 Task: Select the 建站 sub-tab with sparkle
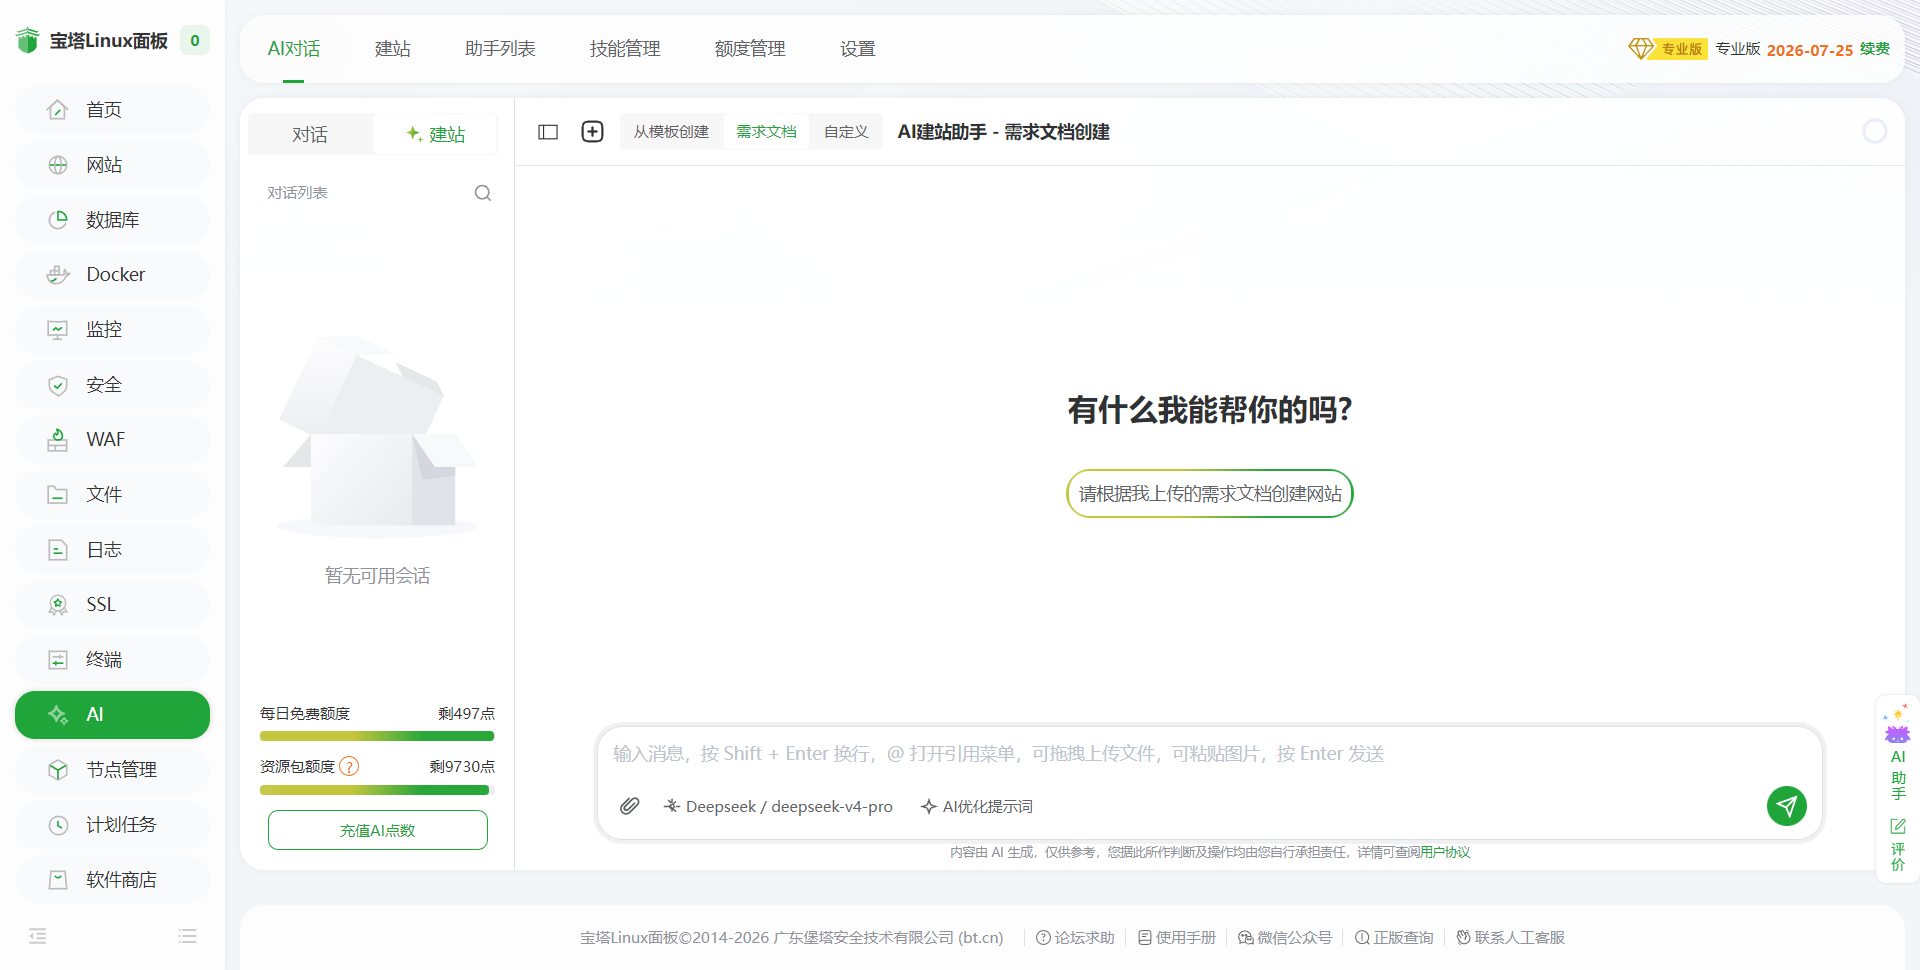click(436, 134)
